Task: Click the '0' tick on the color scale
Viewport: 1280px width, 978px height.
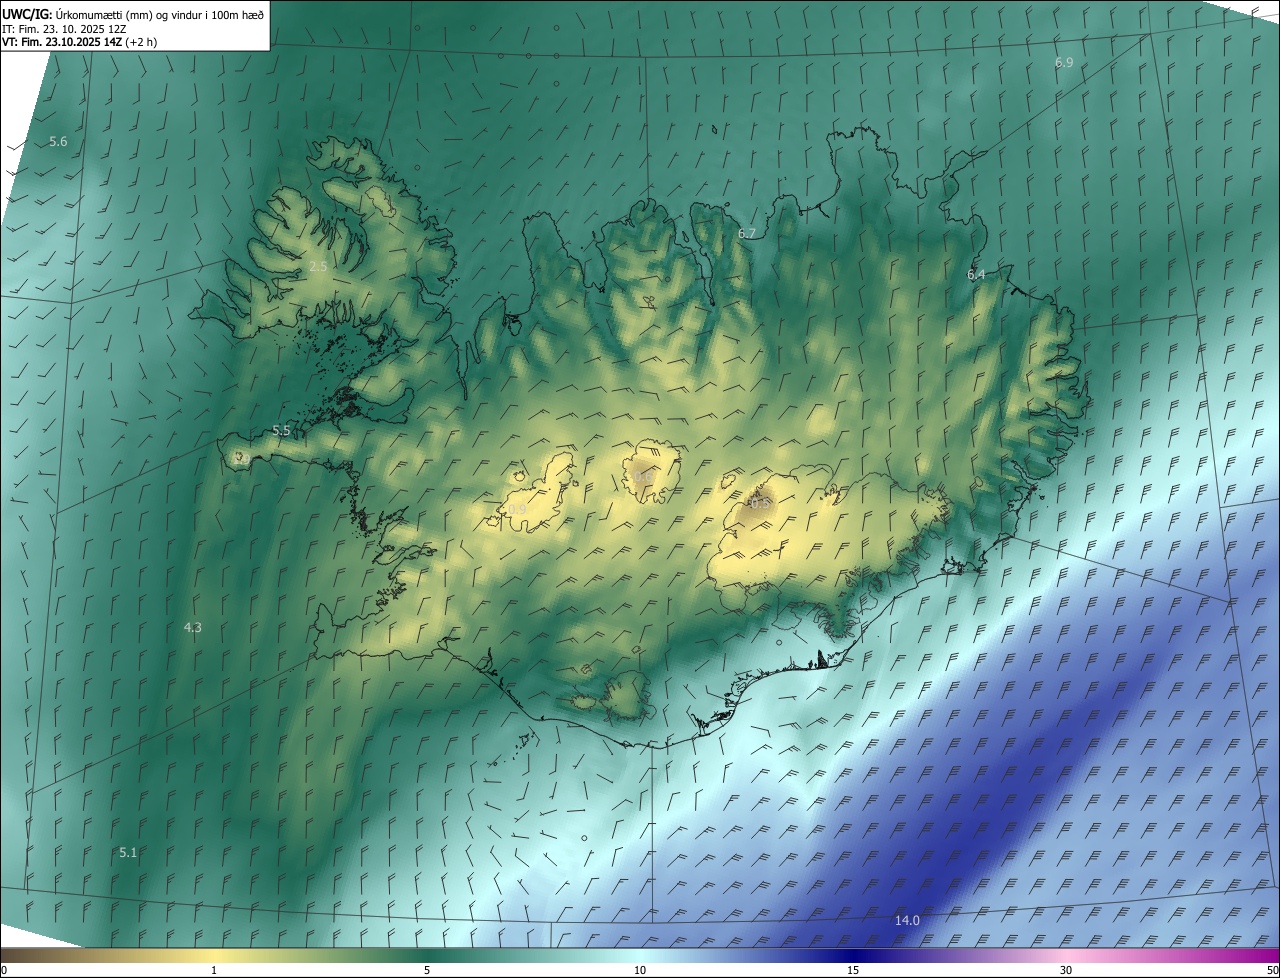Action: pos(4,971)
